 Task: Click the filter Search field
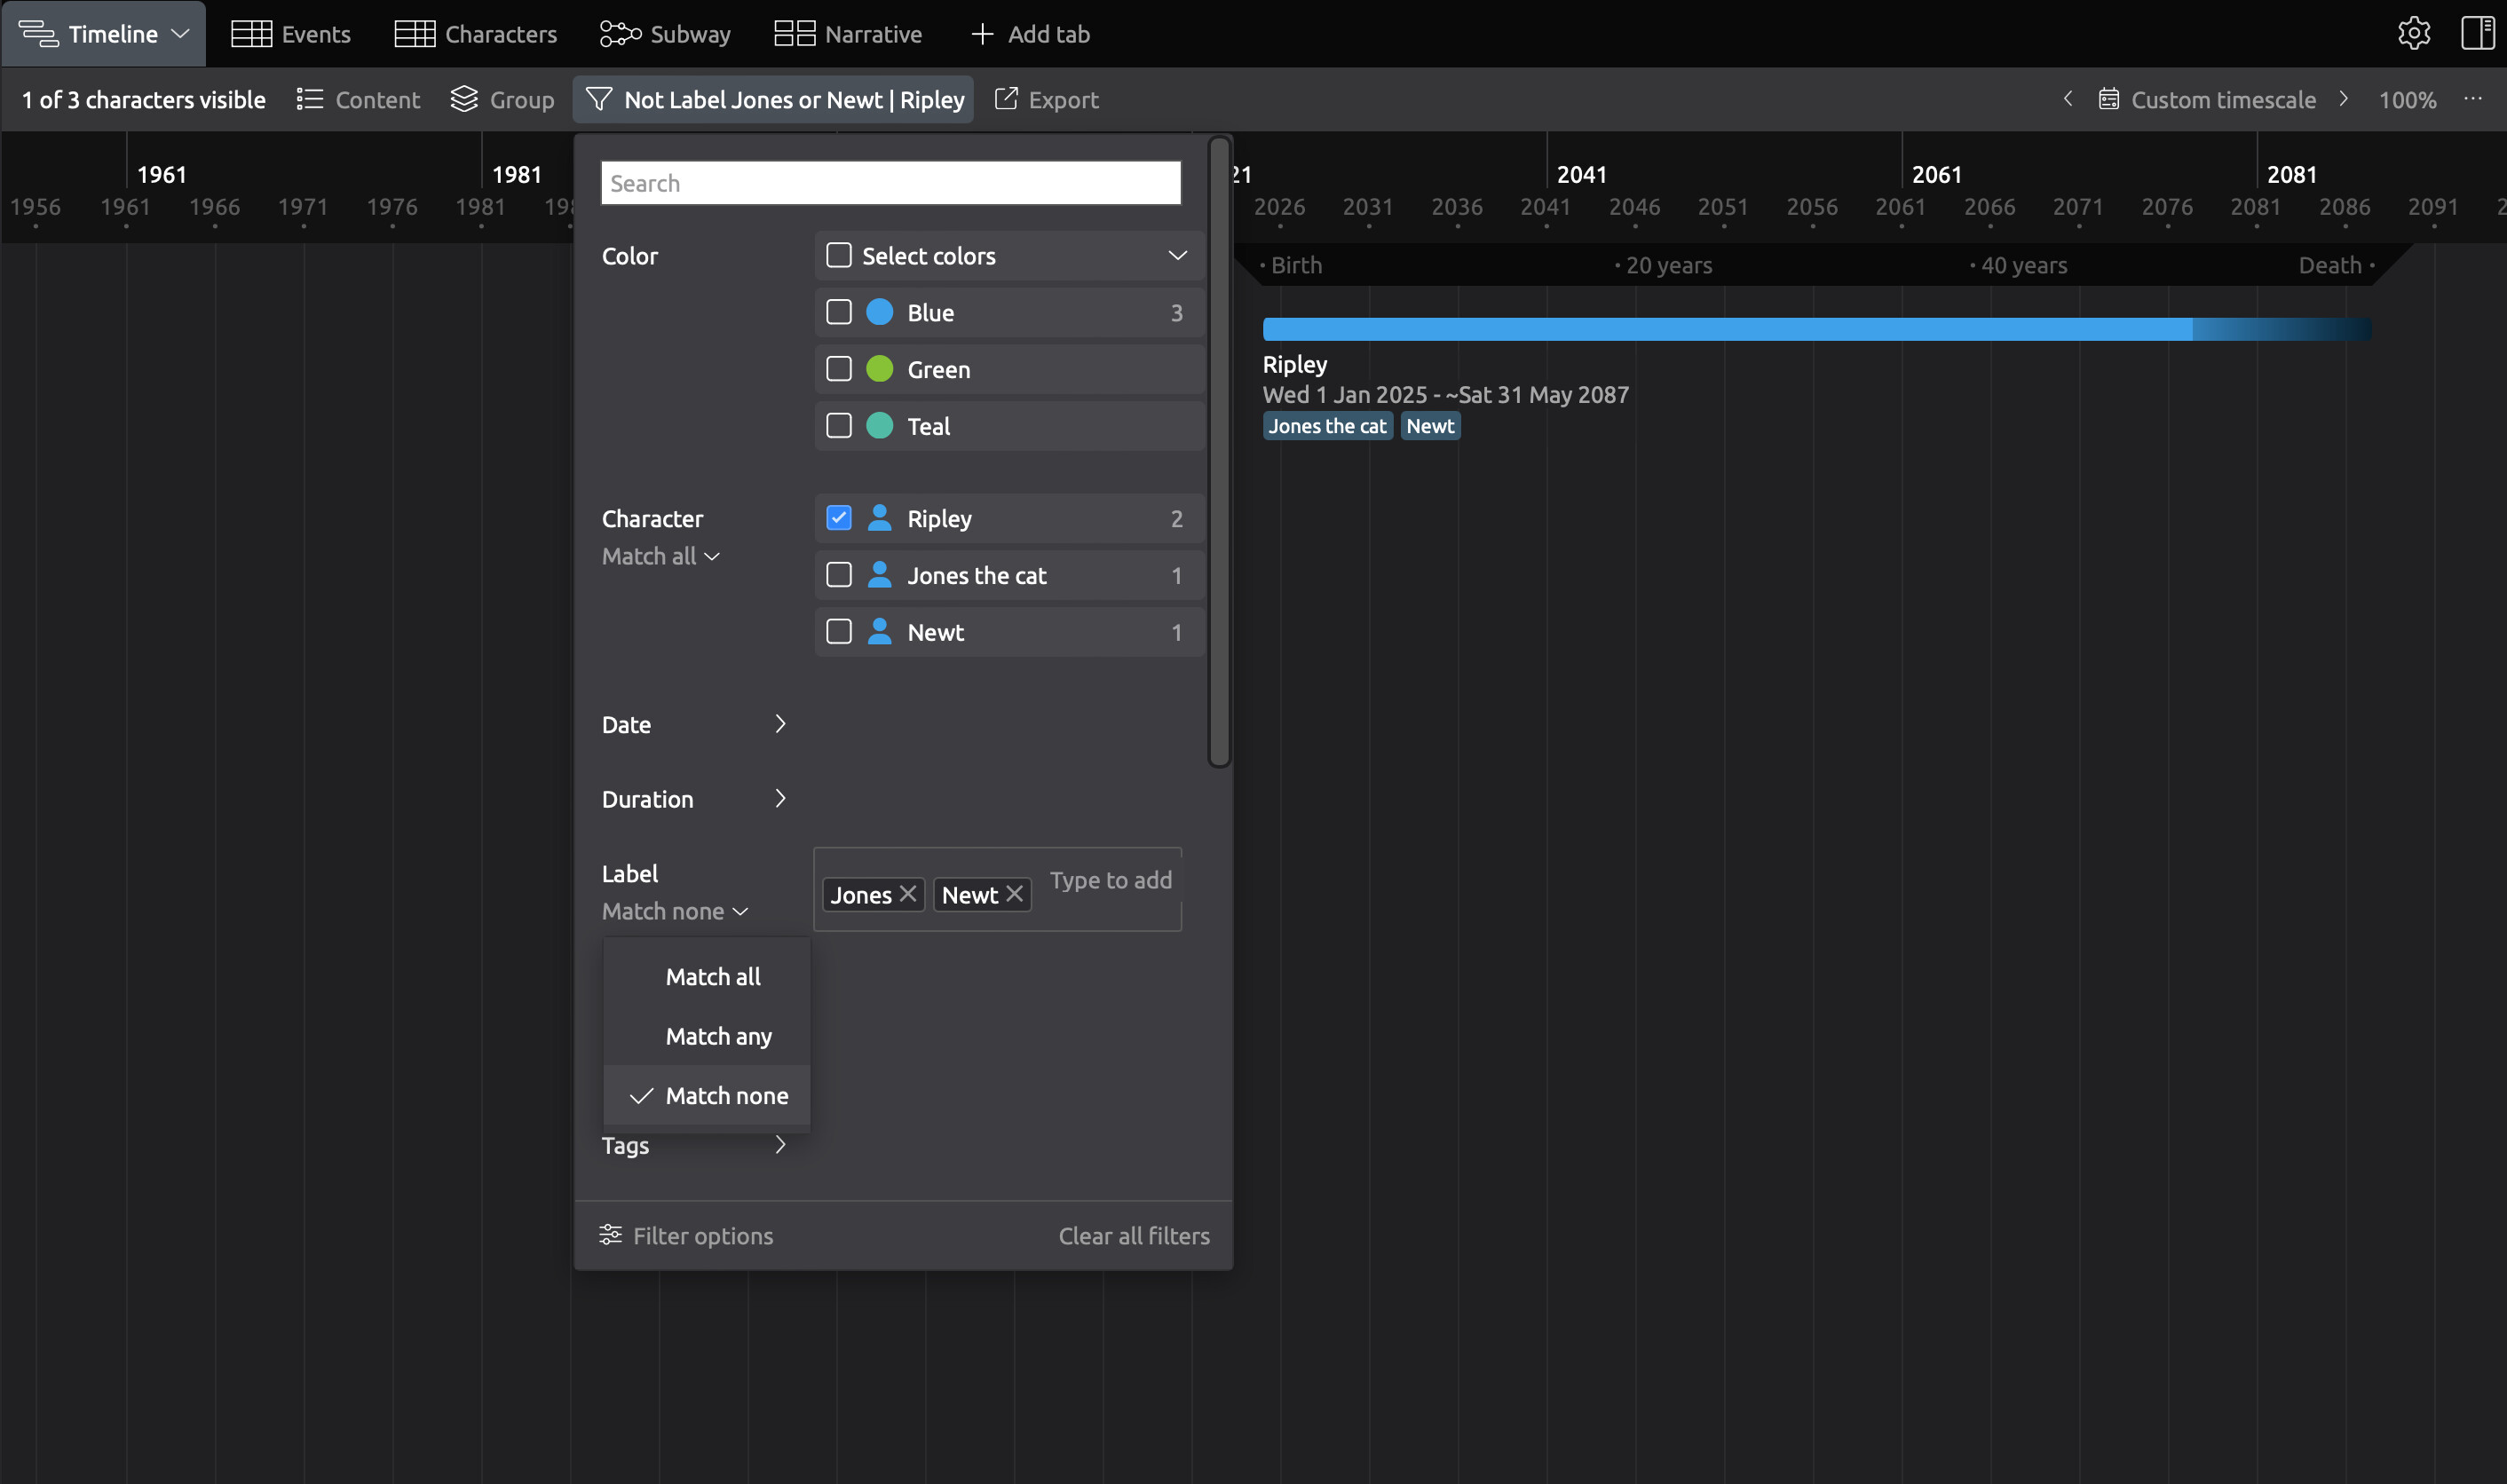pos(890,183)
